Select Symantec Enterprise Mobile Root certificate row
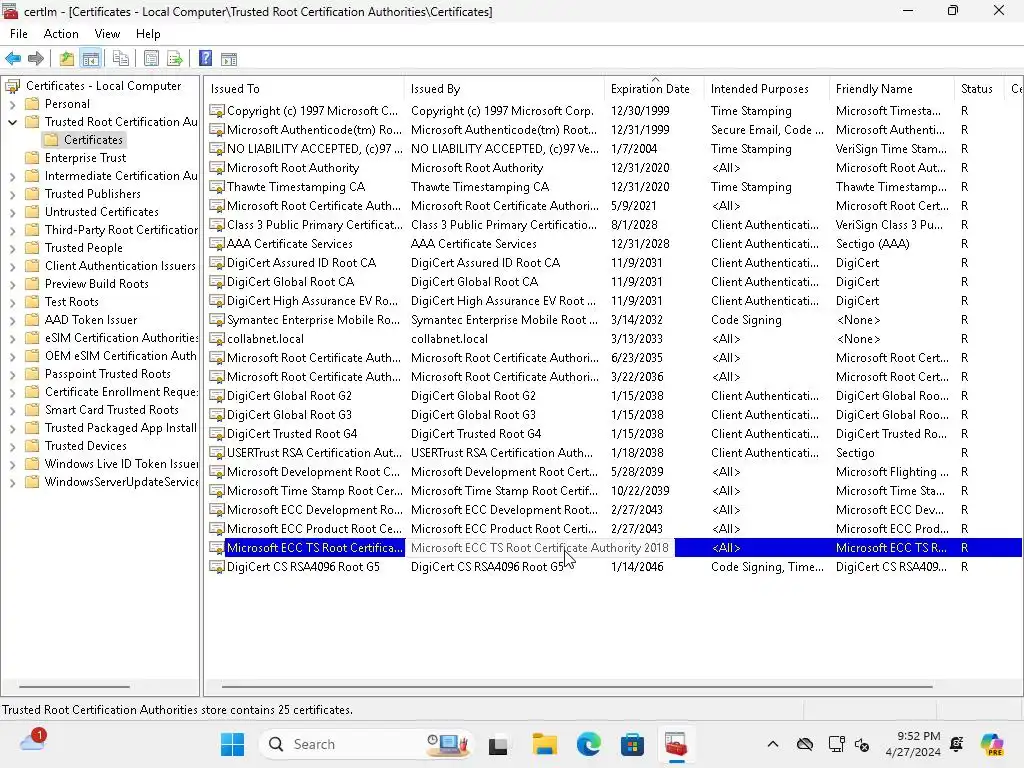This screenshot has height=768, width=1024. pyautogui.click(x=614, y=320)
